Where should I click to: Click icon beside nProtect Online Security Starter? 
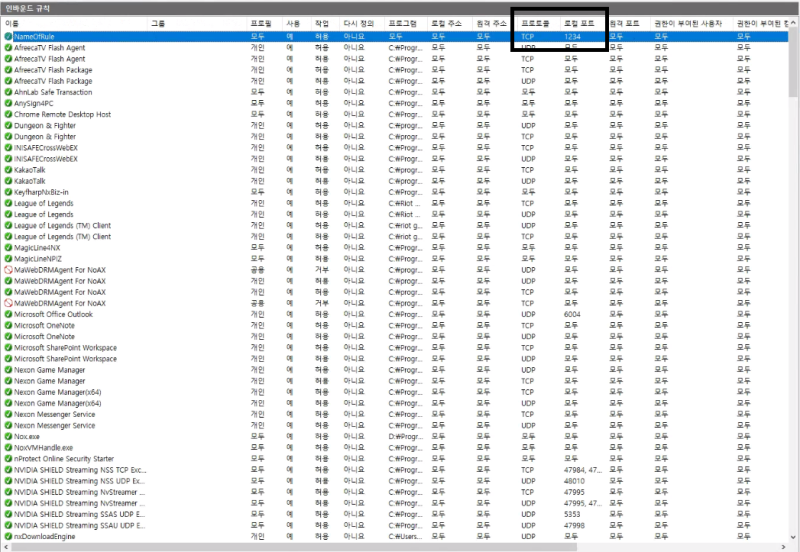[8, 459]
